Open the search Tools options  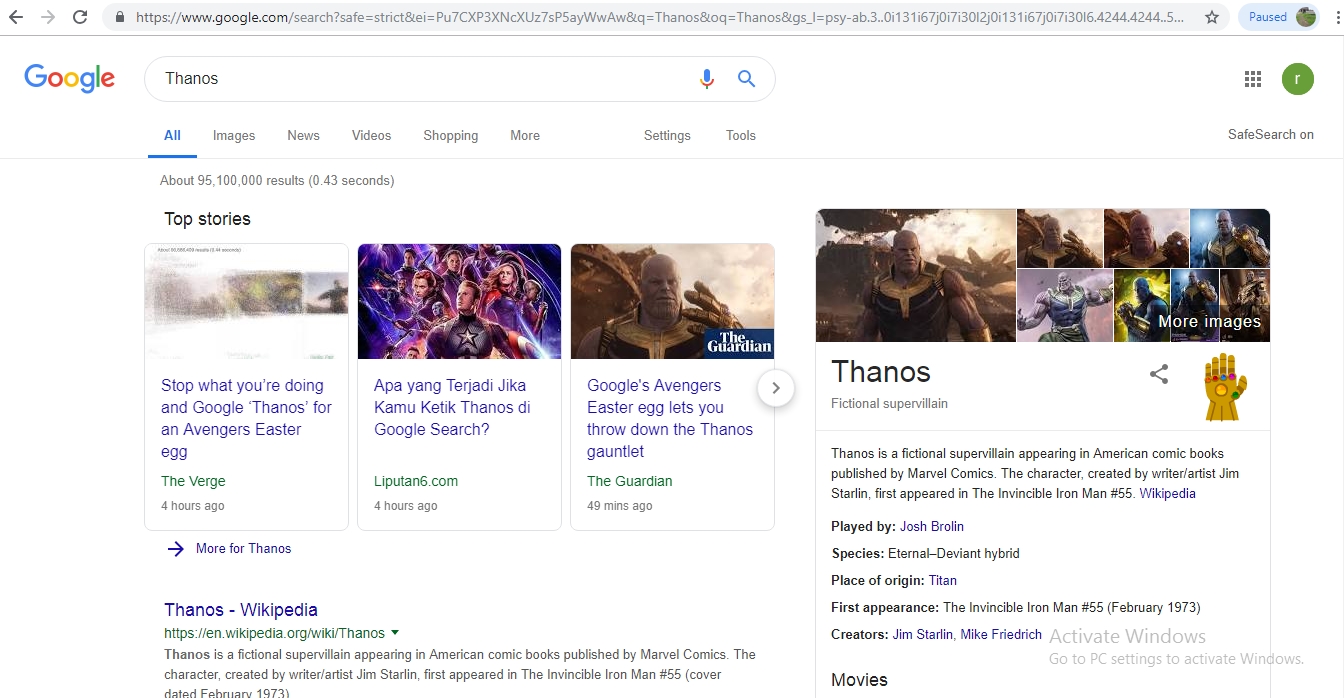tap(741, 135)
